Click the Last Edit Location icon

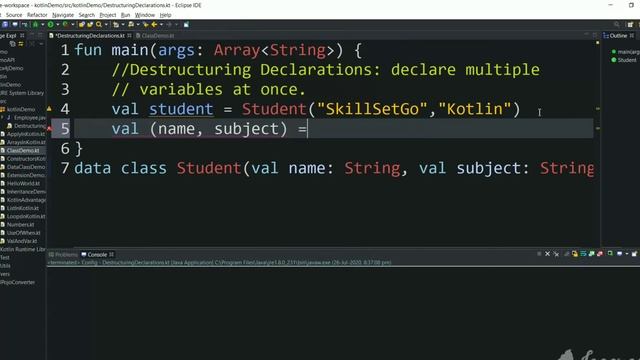point(146,24)
